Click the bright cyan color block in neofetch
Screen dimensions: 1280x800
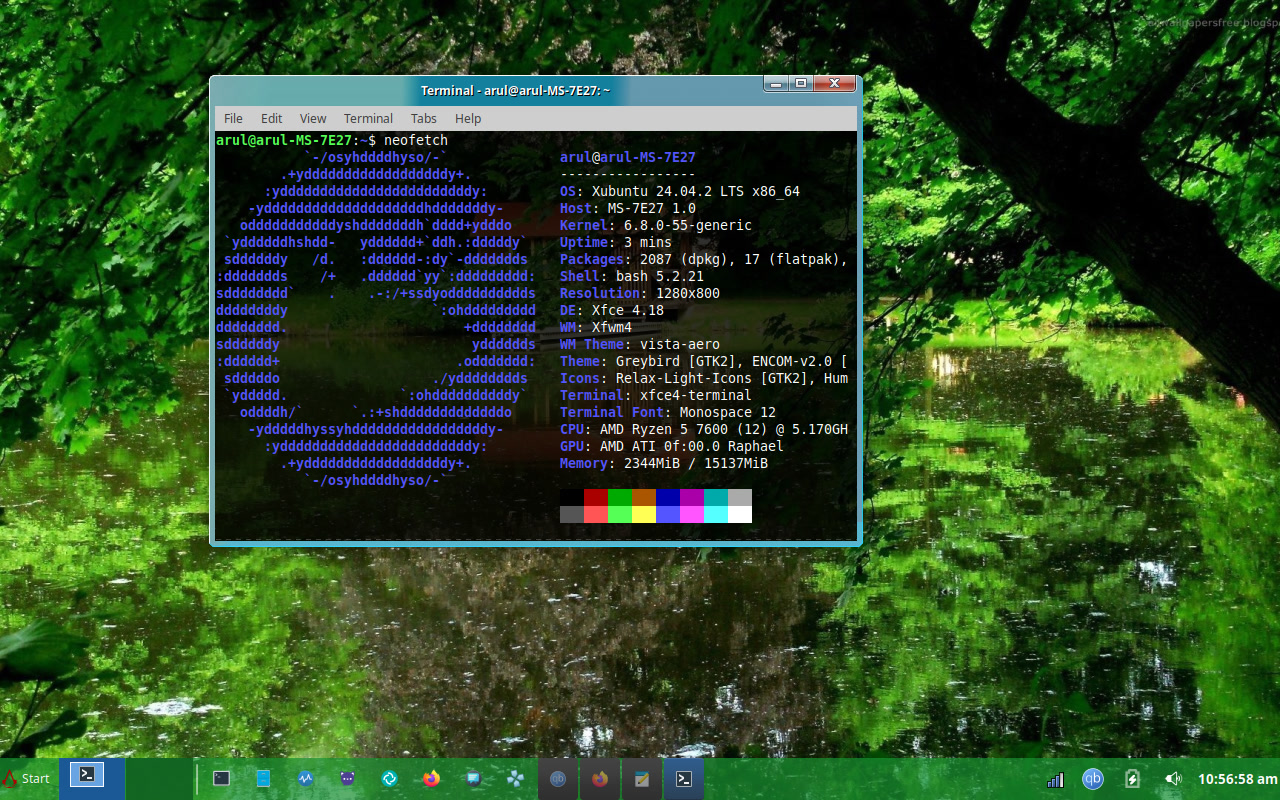click(x=716, y=514)
